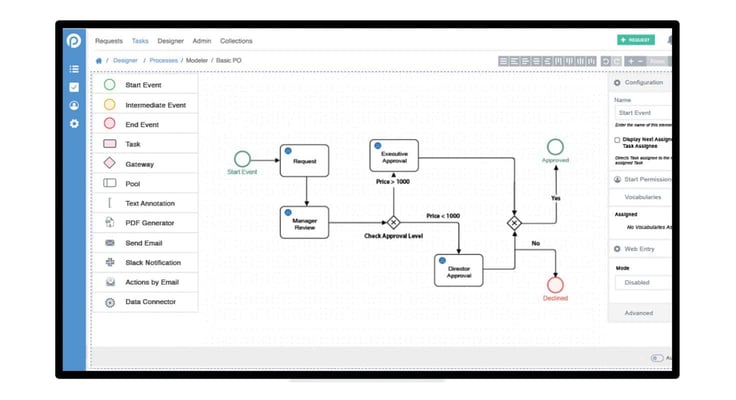The width and height of the screenshot is (736, 400).
Task: Select the Approved end event circle
Action: coord(555,147)
